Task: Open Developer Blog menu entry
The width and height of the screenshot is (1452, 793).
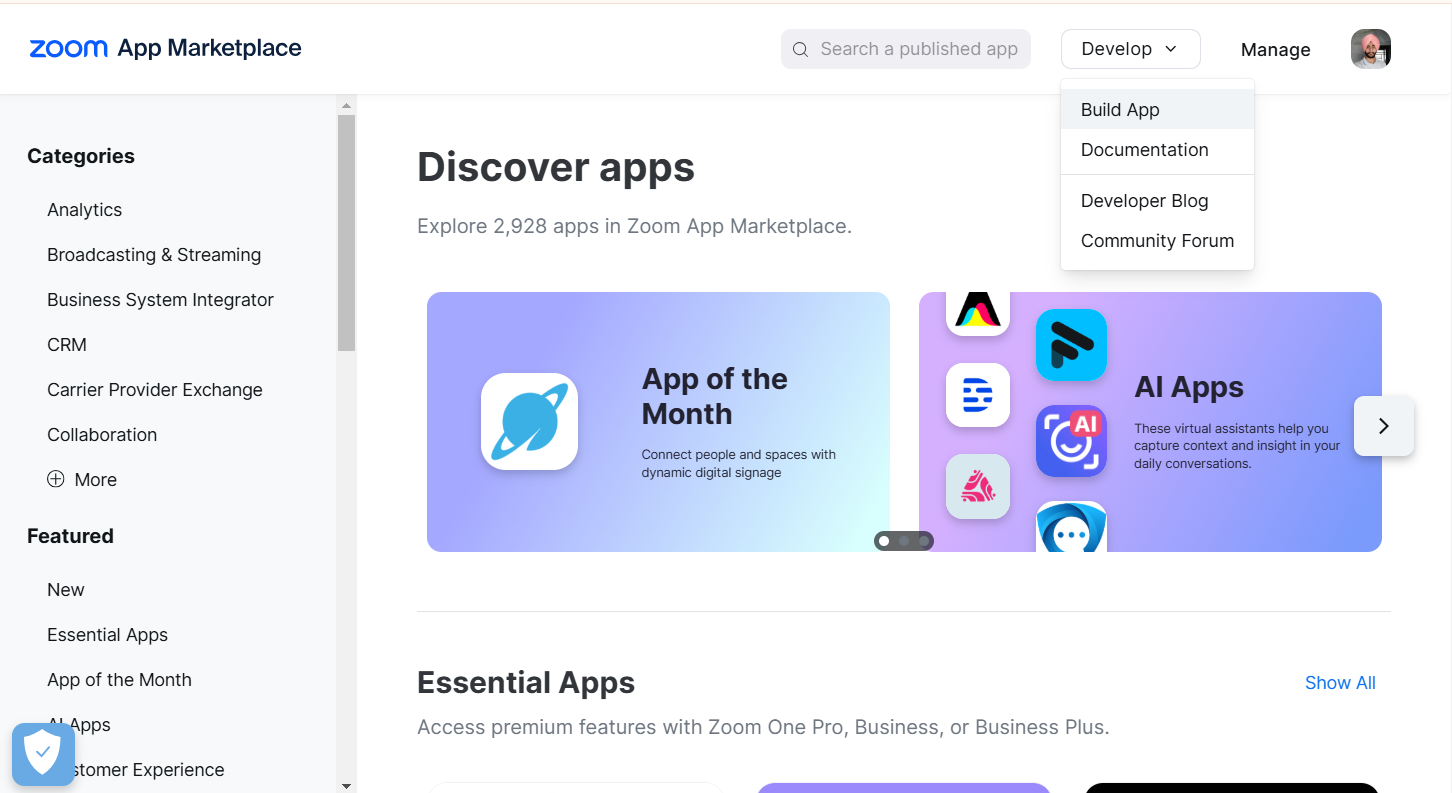Action: click(1157, 201)
